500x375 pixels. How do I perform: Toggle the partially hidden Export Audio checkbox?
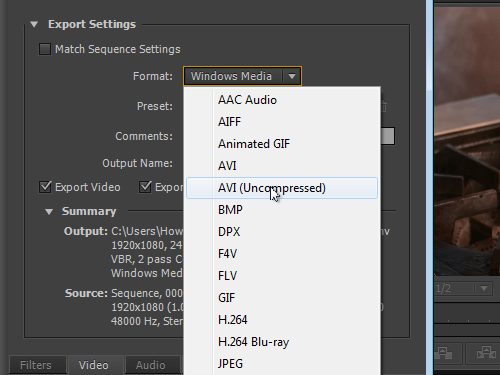click(145, 187)
